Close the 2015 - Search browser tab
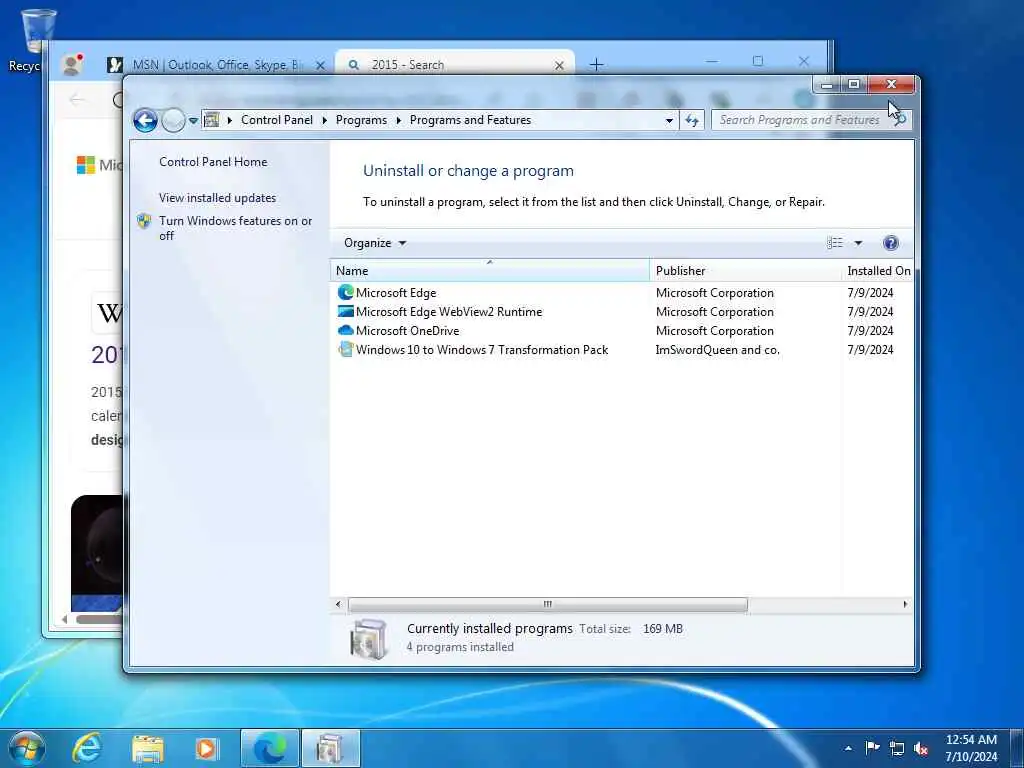The width and height of the screenshot is (1024, 768). [559, 65]
